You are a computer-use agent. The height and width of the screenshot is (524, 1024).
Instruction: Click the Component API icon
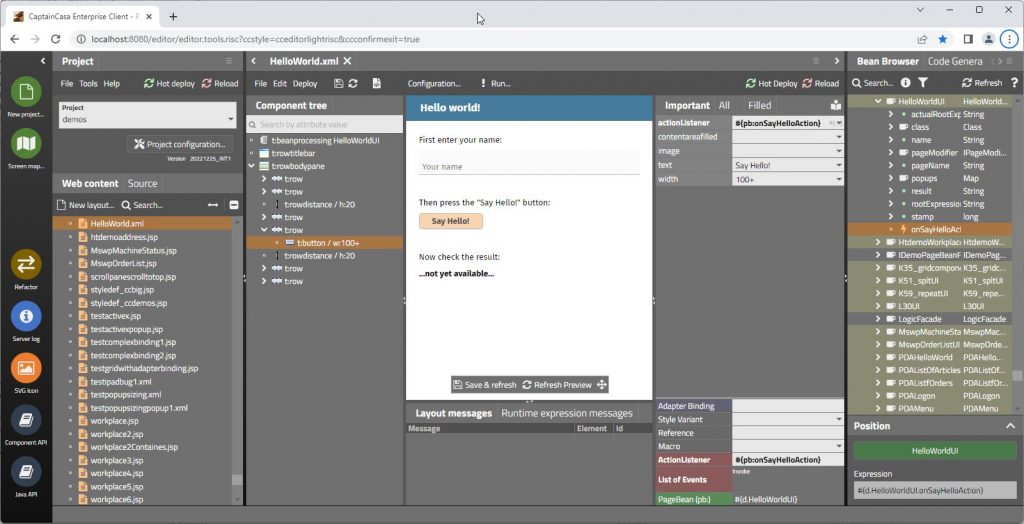26,419
